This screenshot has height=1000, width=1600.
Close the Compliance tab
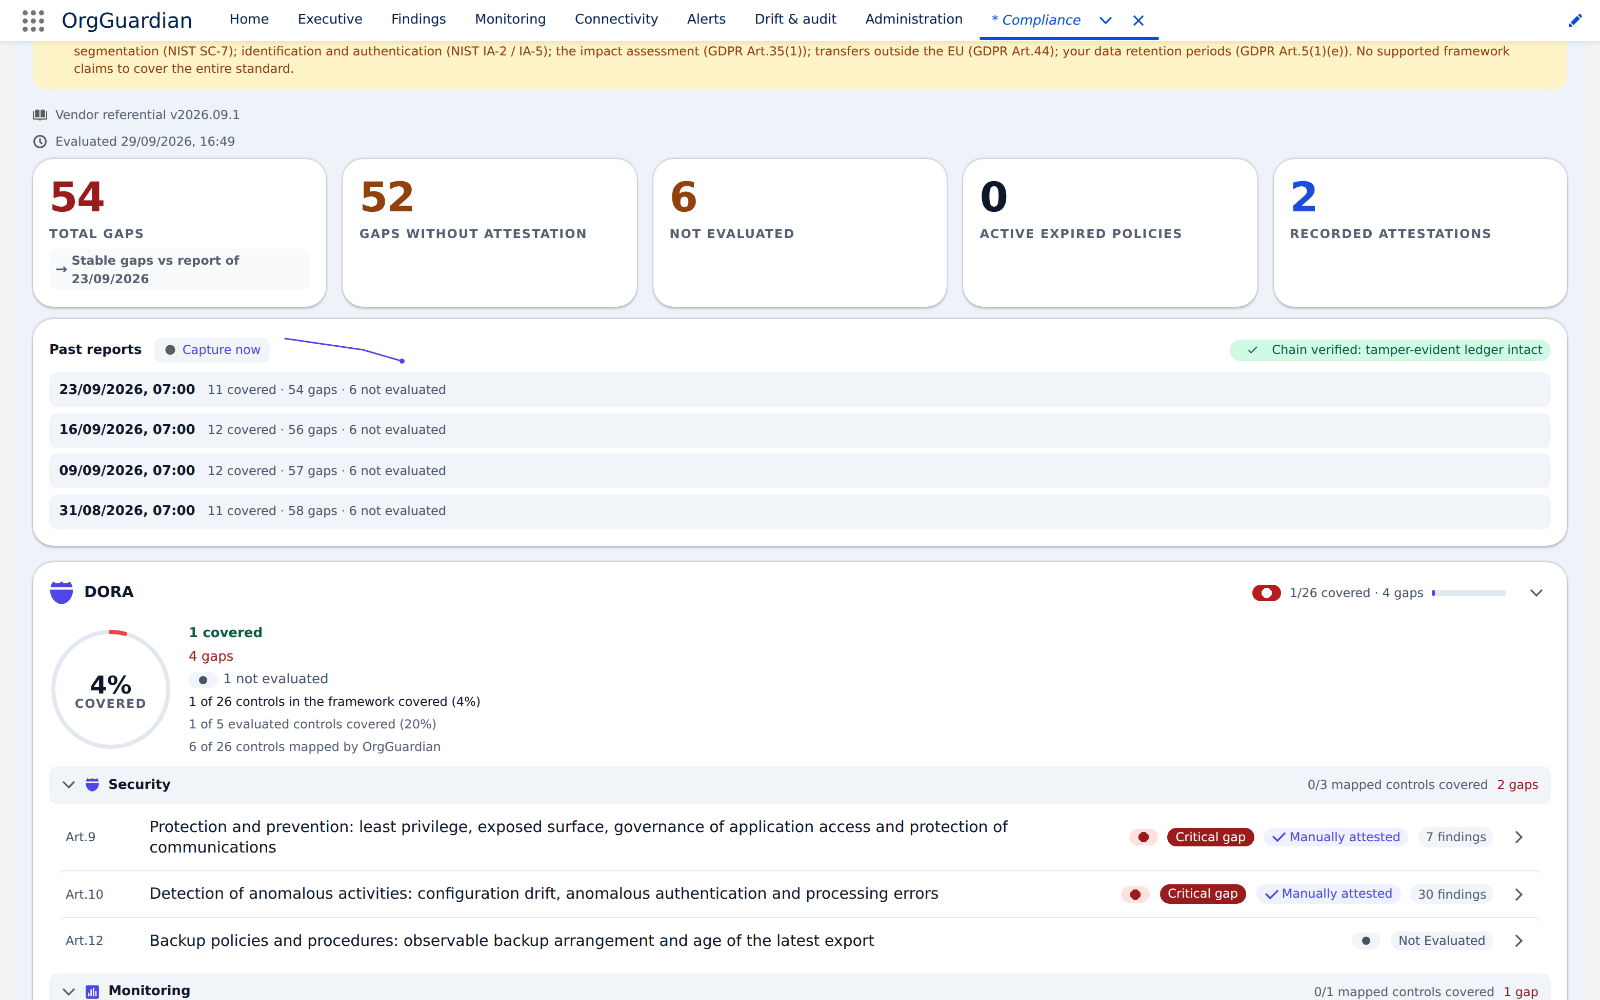tap(1138, 20)
